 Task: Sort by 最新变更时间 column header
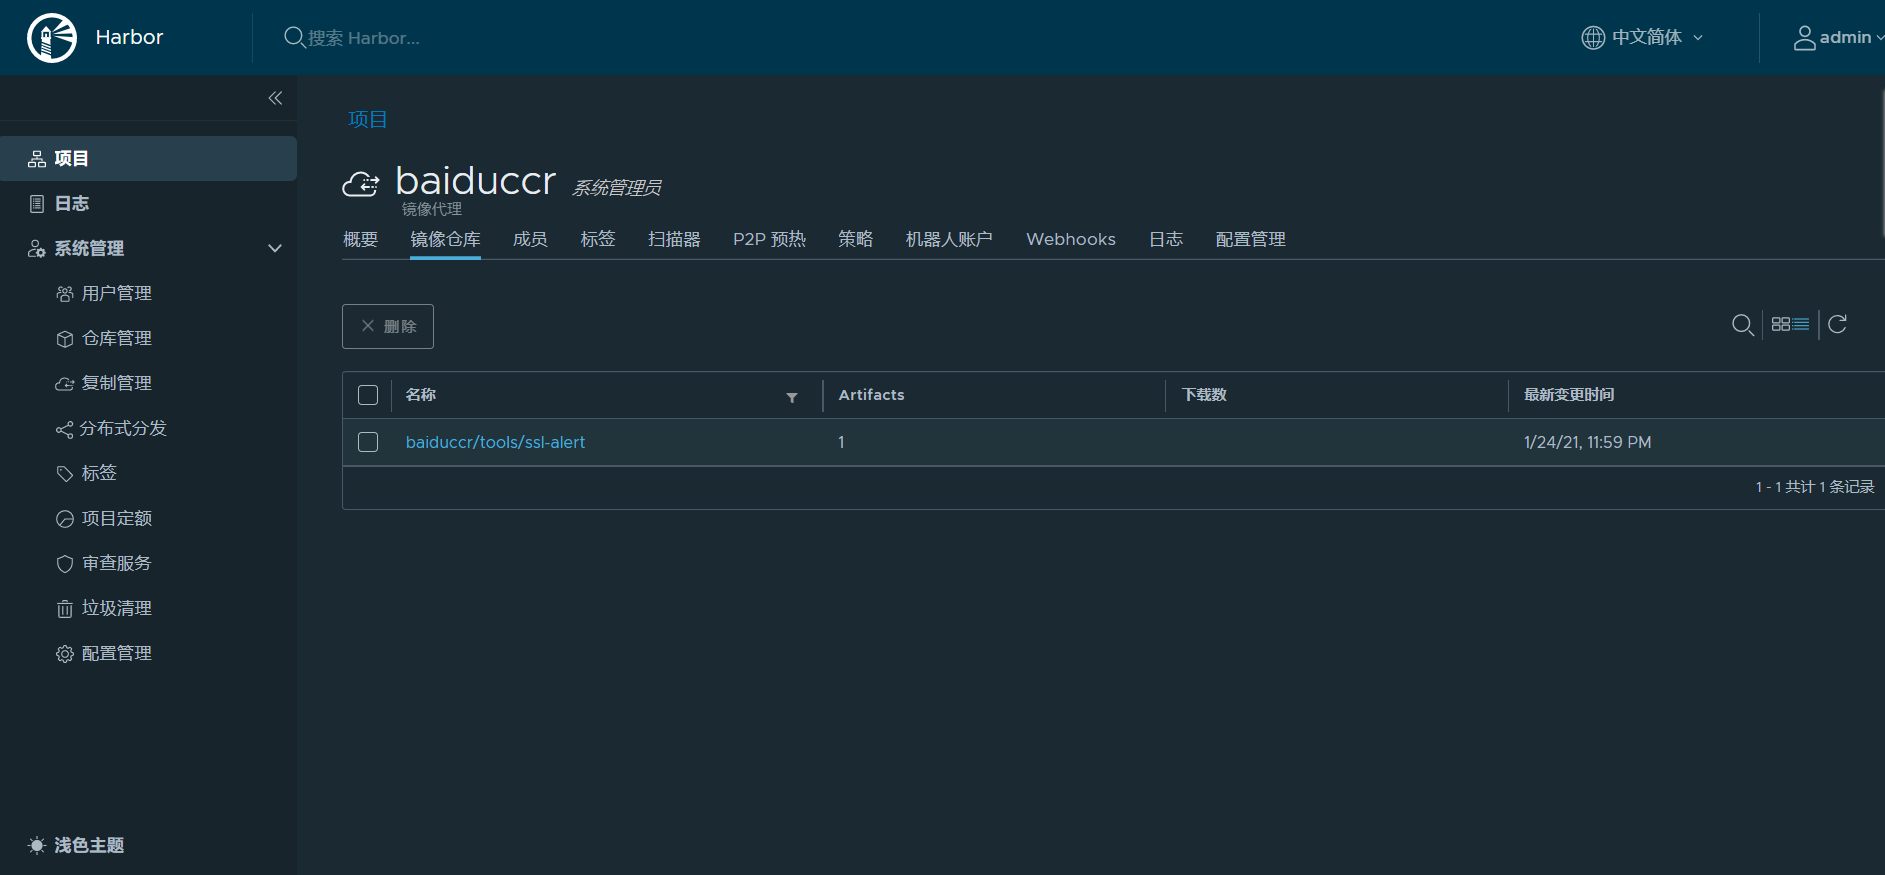point(1569,395)
